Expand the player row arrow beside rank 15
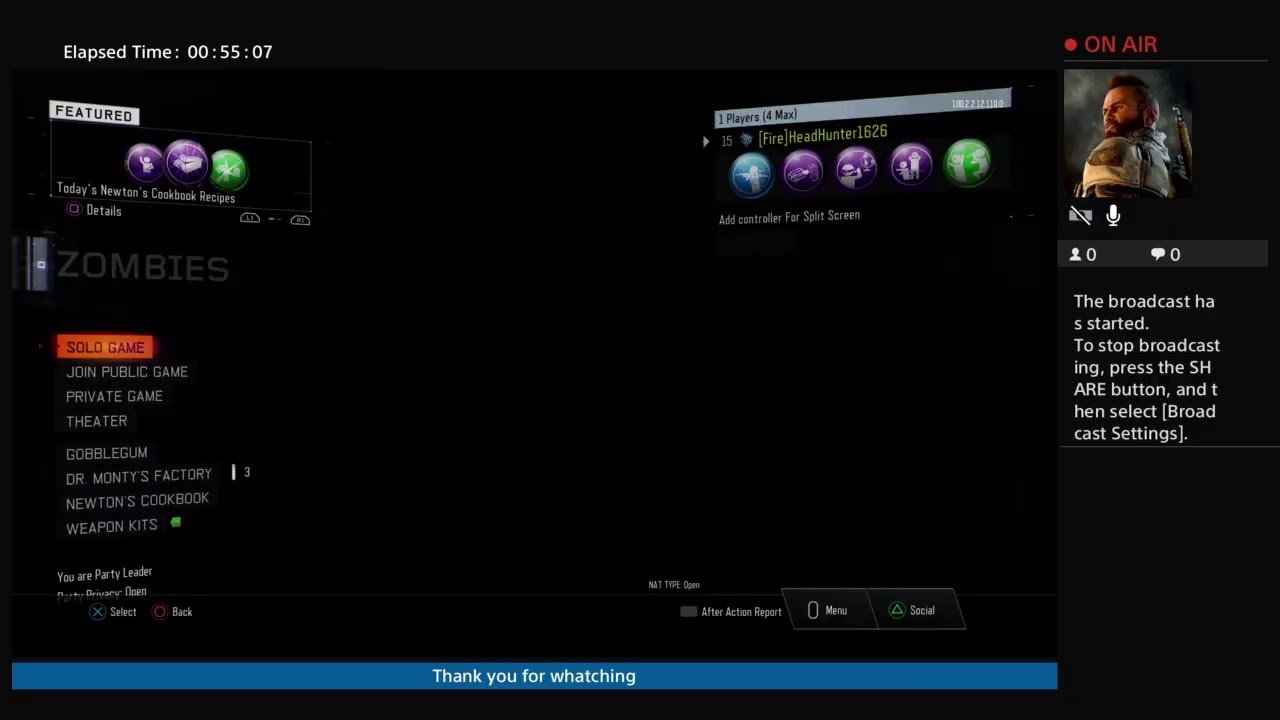1280x720 pixels. 706,142
